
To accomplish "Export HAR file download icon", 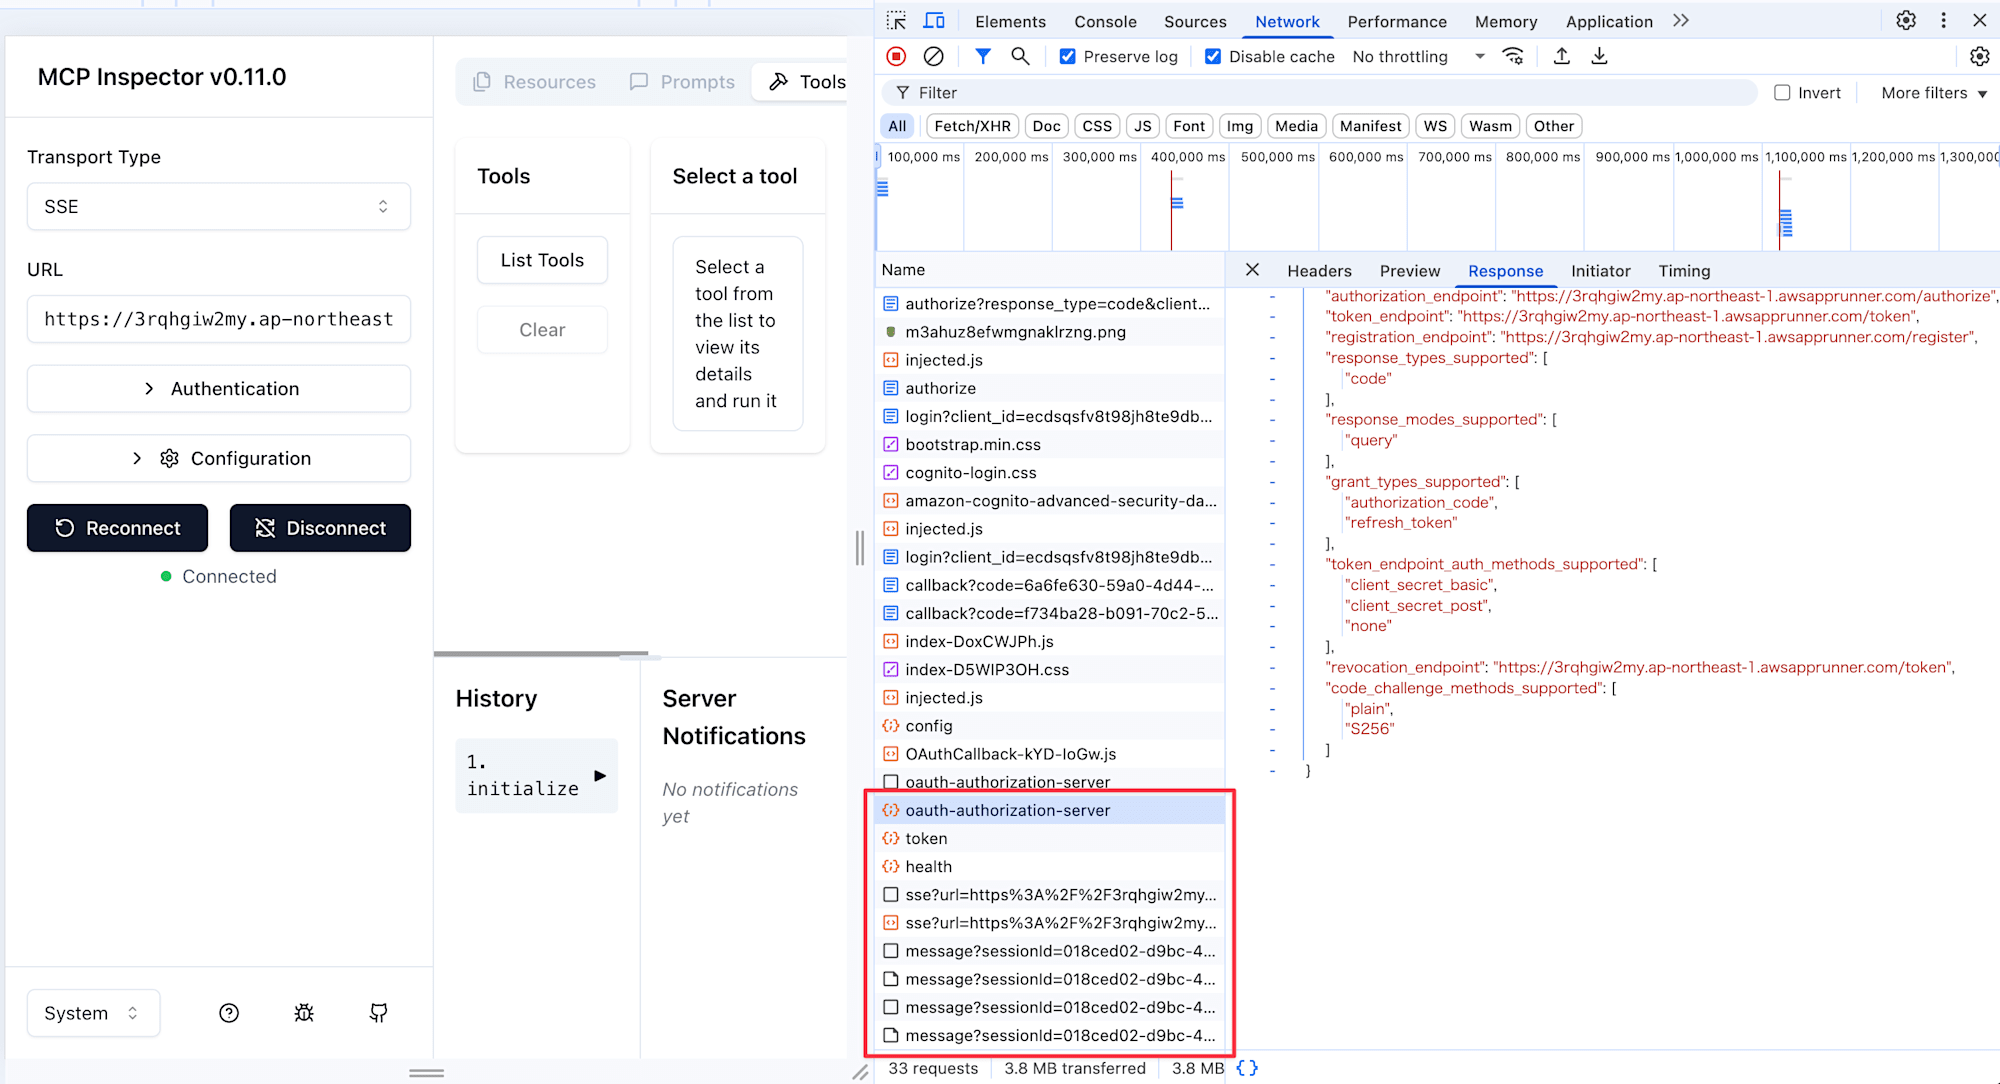I will pyautogui.click(x=1599, y=56).
